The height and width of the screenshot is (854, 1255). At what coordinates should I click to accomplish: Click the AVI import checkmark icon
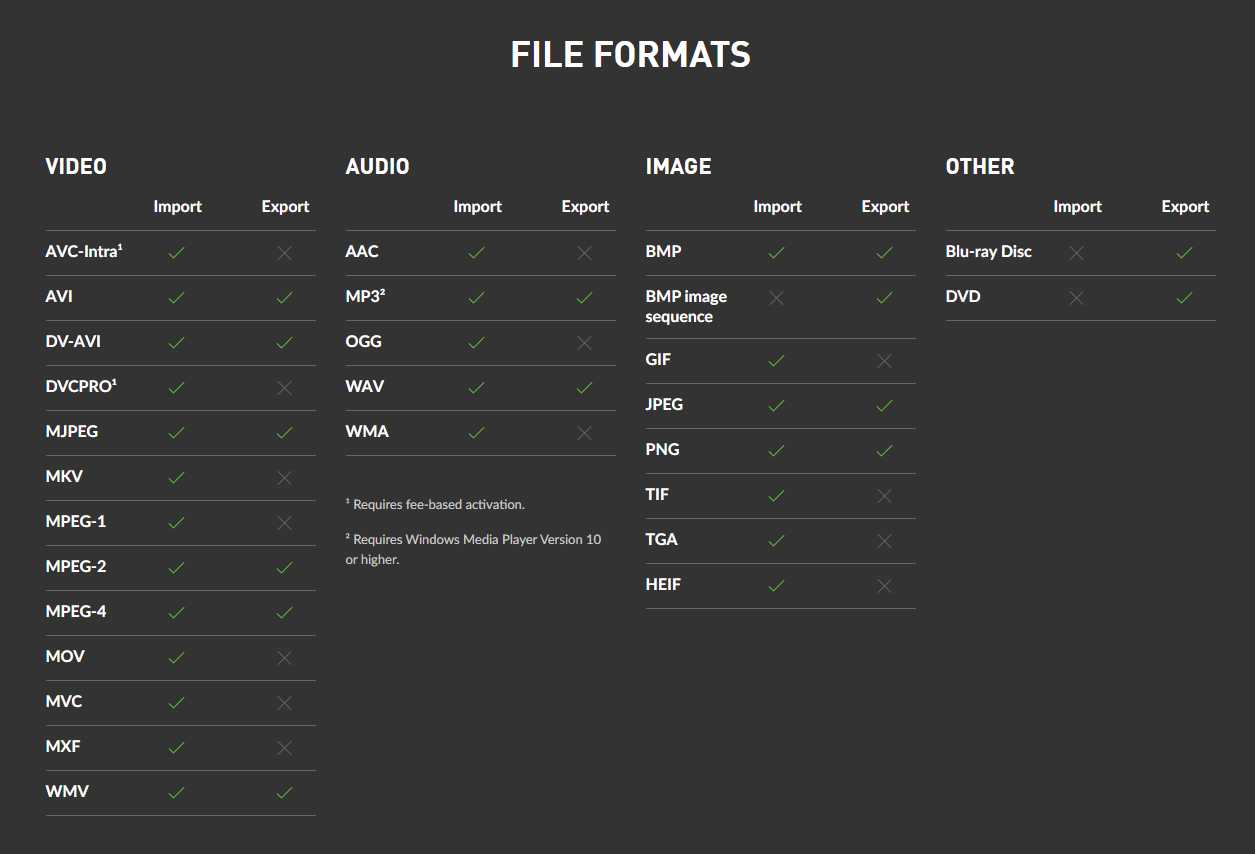[x=177, y=298]
